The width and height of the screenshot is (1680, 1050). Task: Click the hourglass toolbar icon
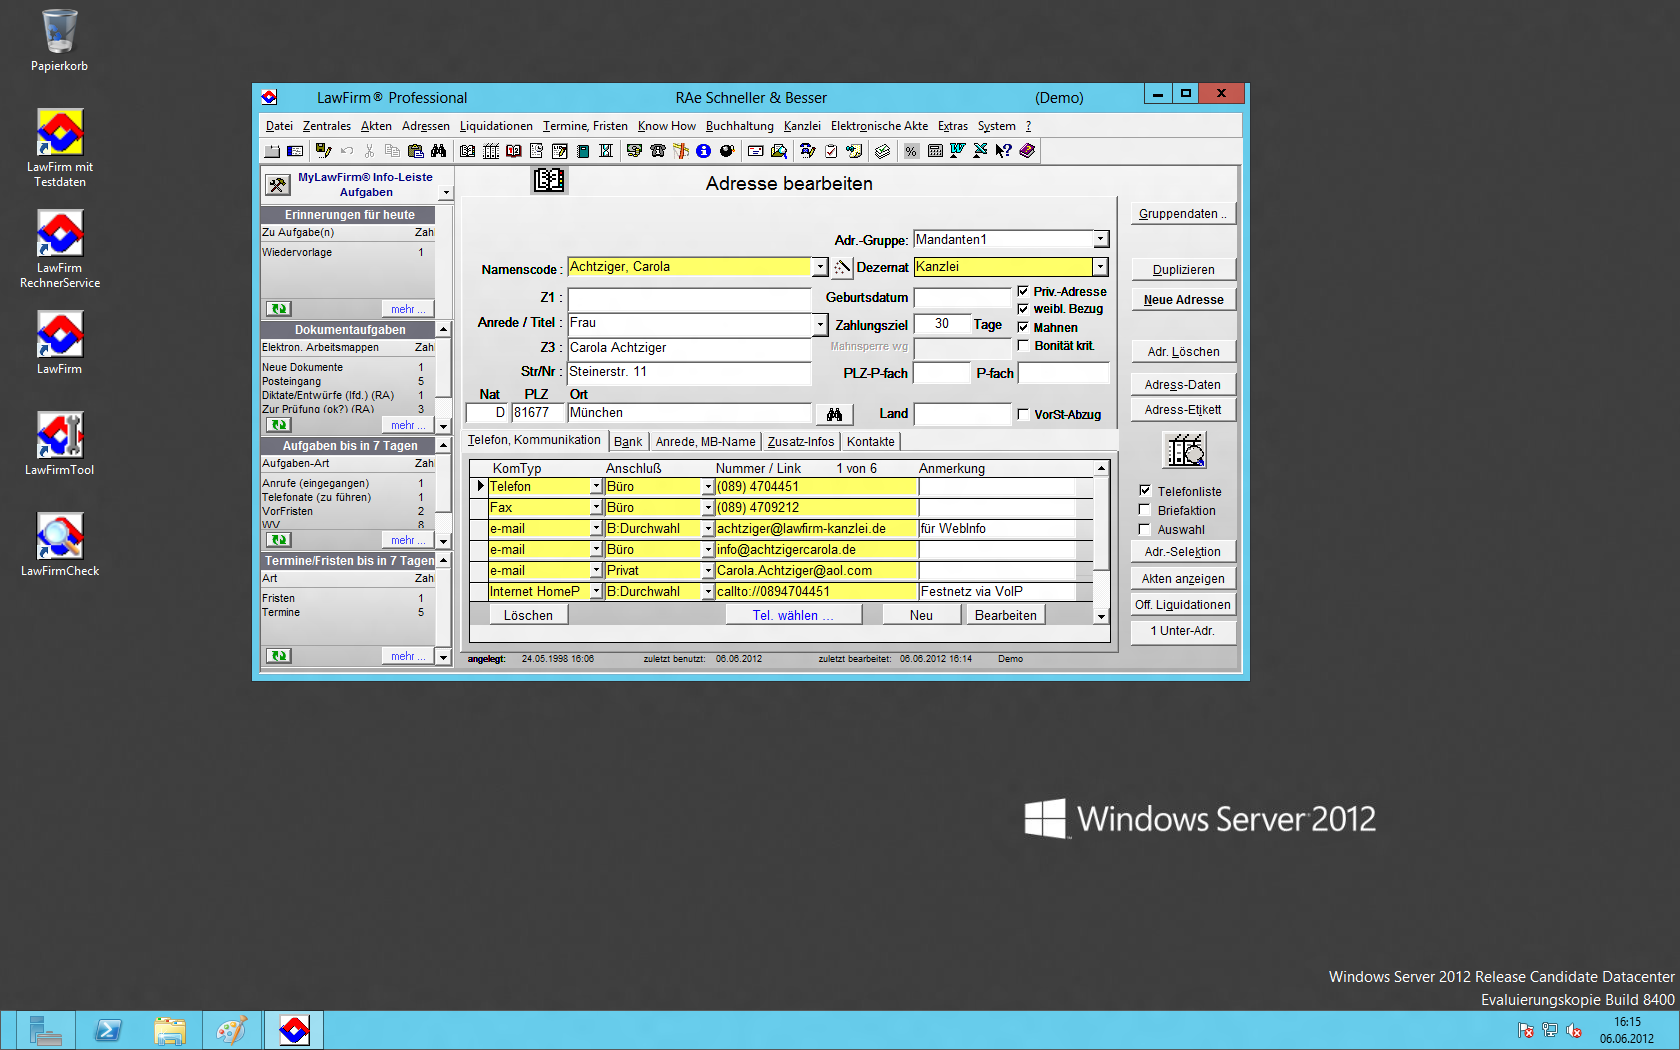pyautogui.click(x=605, y=151)
